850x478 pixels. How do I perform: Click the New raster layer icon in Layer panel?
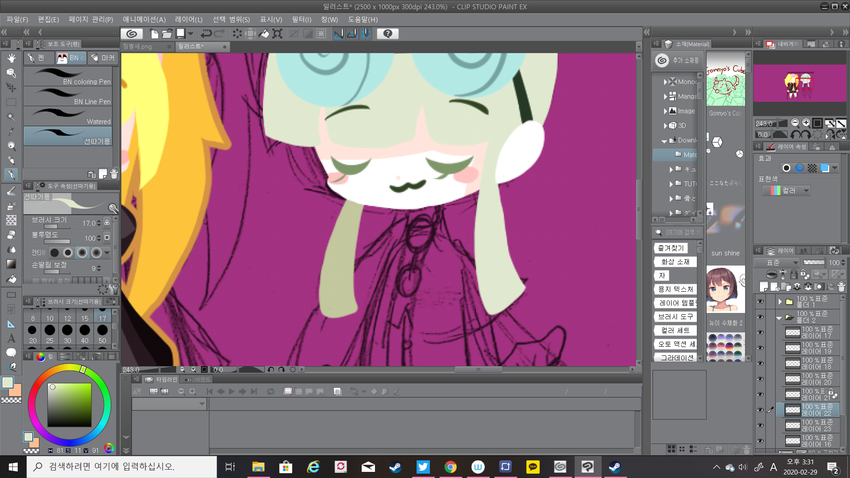[x=765, y=287]
